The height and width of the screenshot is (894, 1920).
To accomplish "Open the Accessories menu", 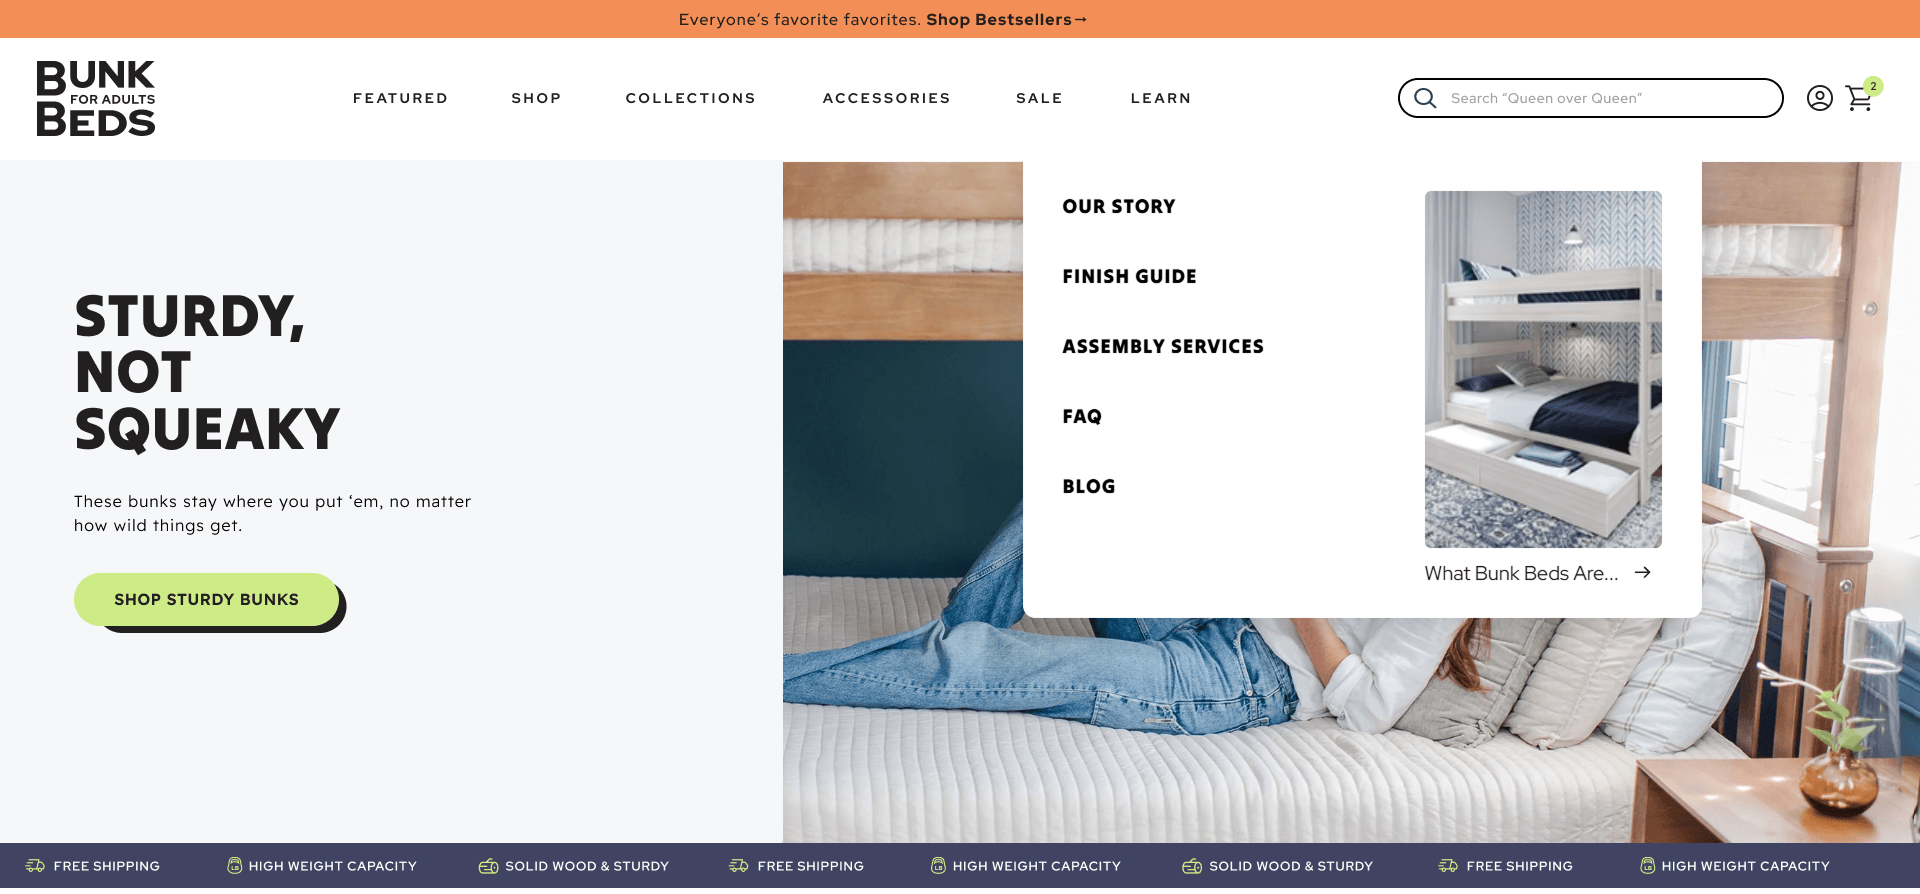I will (886, 98).
